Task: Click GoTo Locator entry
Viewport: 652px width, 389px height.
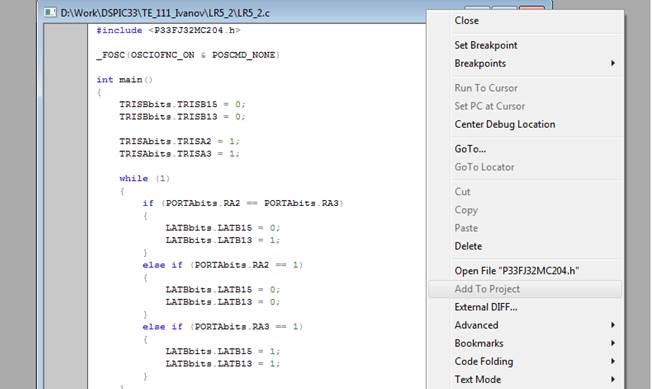Action: point(484,167)
